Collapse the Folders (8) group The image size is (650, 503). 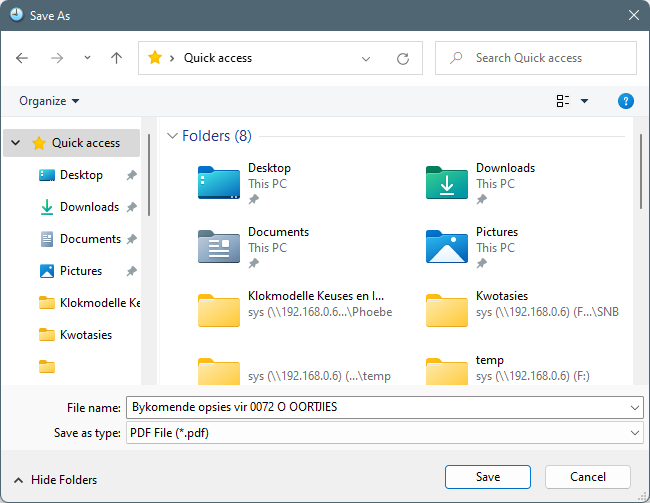pyautogui.click(x=172, y=136)
